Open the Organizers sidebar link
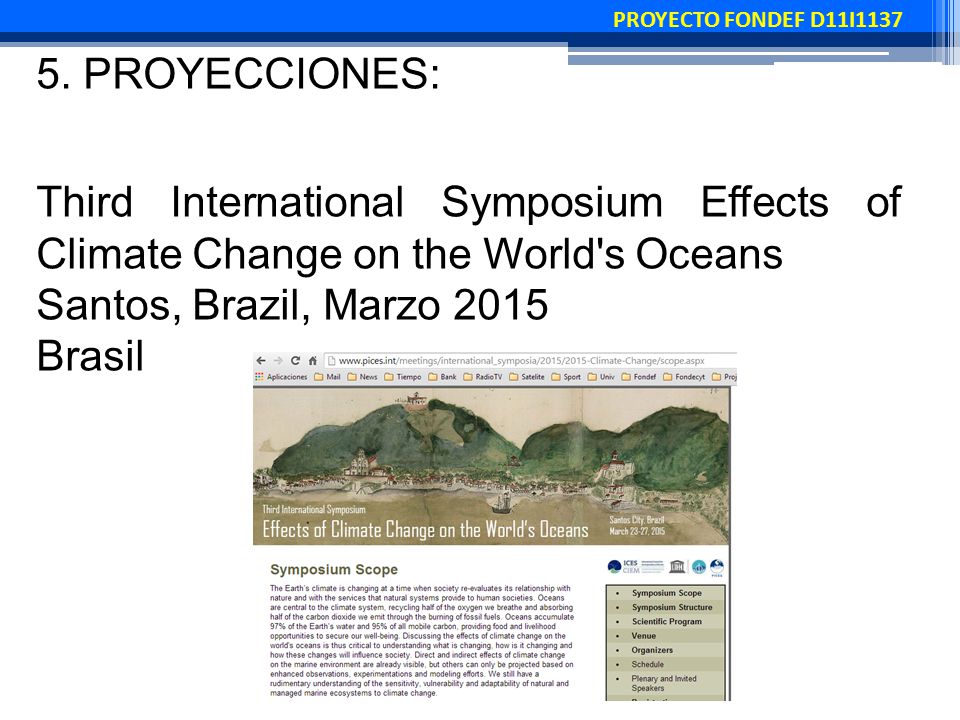The width and height of the screenshot is (960, 720). pyautogui.click(x=652, y=650)
